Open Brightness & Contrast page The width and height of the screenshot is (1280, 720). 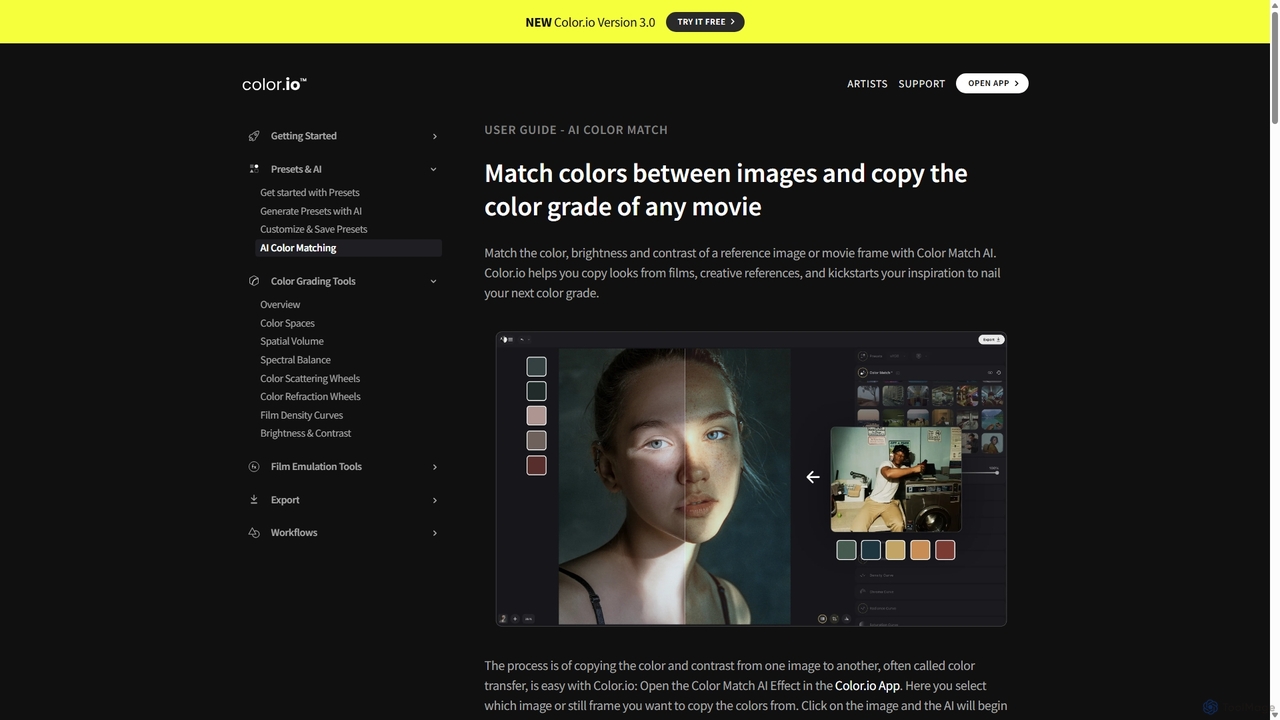pyautogui.click(x=305, y=433)
